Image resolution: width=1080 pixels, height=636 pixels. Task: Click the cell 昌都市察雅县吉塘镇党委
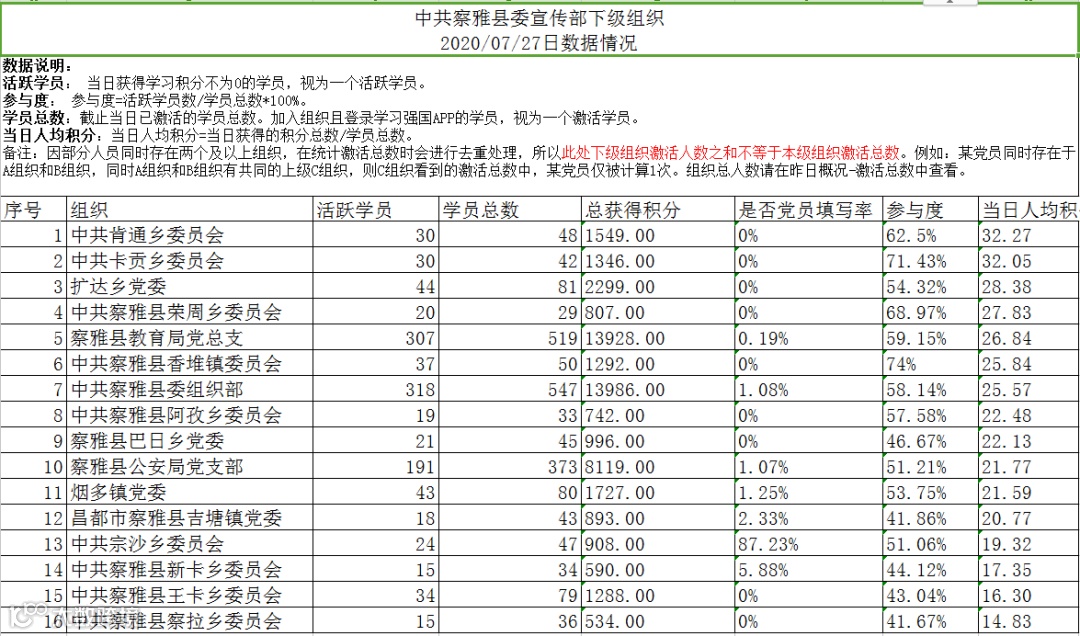coord(190,518)
